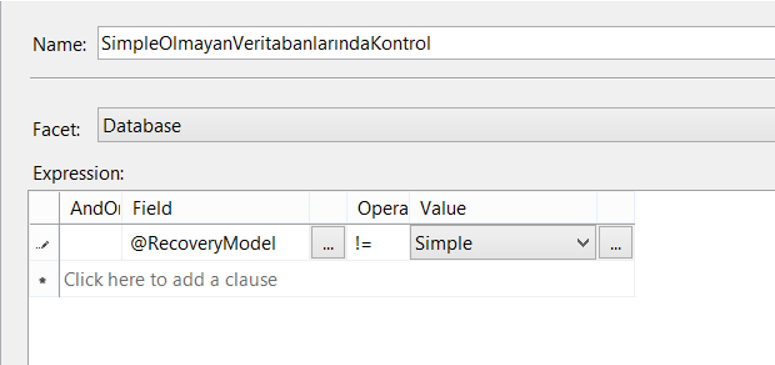Select the @RecoveryModel field cell
Viewport: 775px width, 365px height.
216,243
